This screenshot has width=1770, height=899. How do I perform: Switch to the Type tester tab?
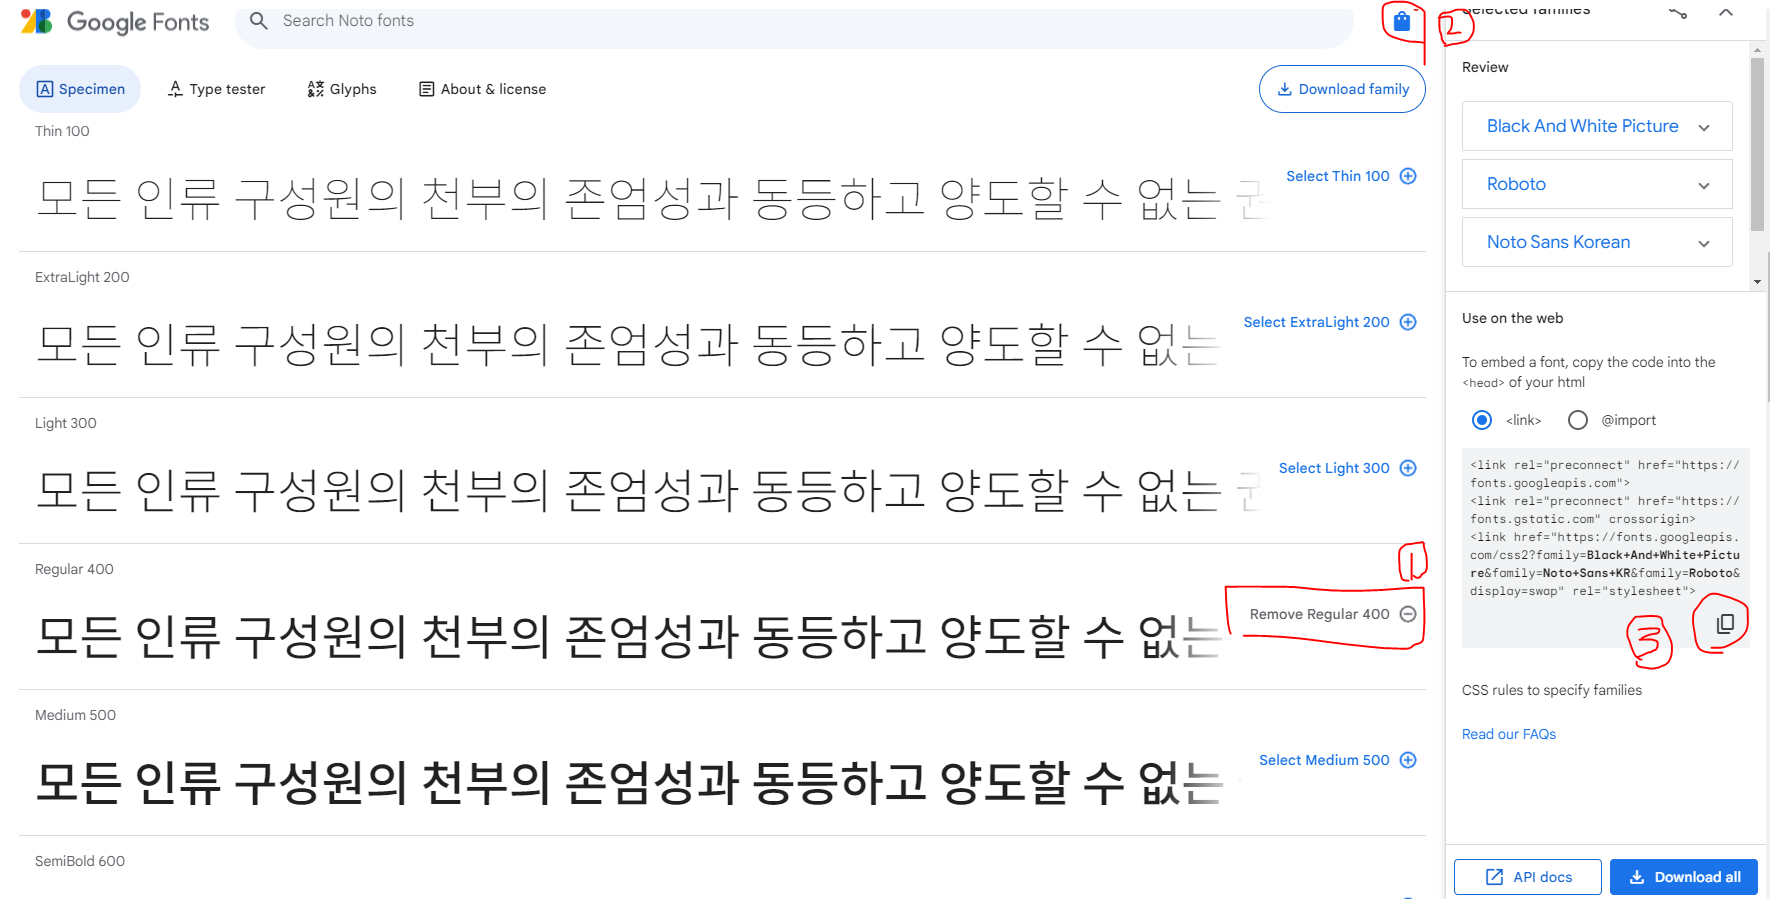click(x=217, y=89)
